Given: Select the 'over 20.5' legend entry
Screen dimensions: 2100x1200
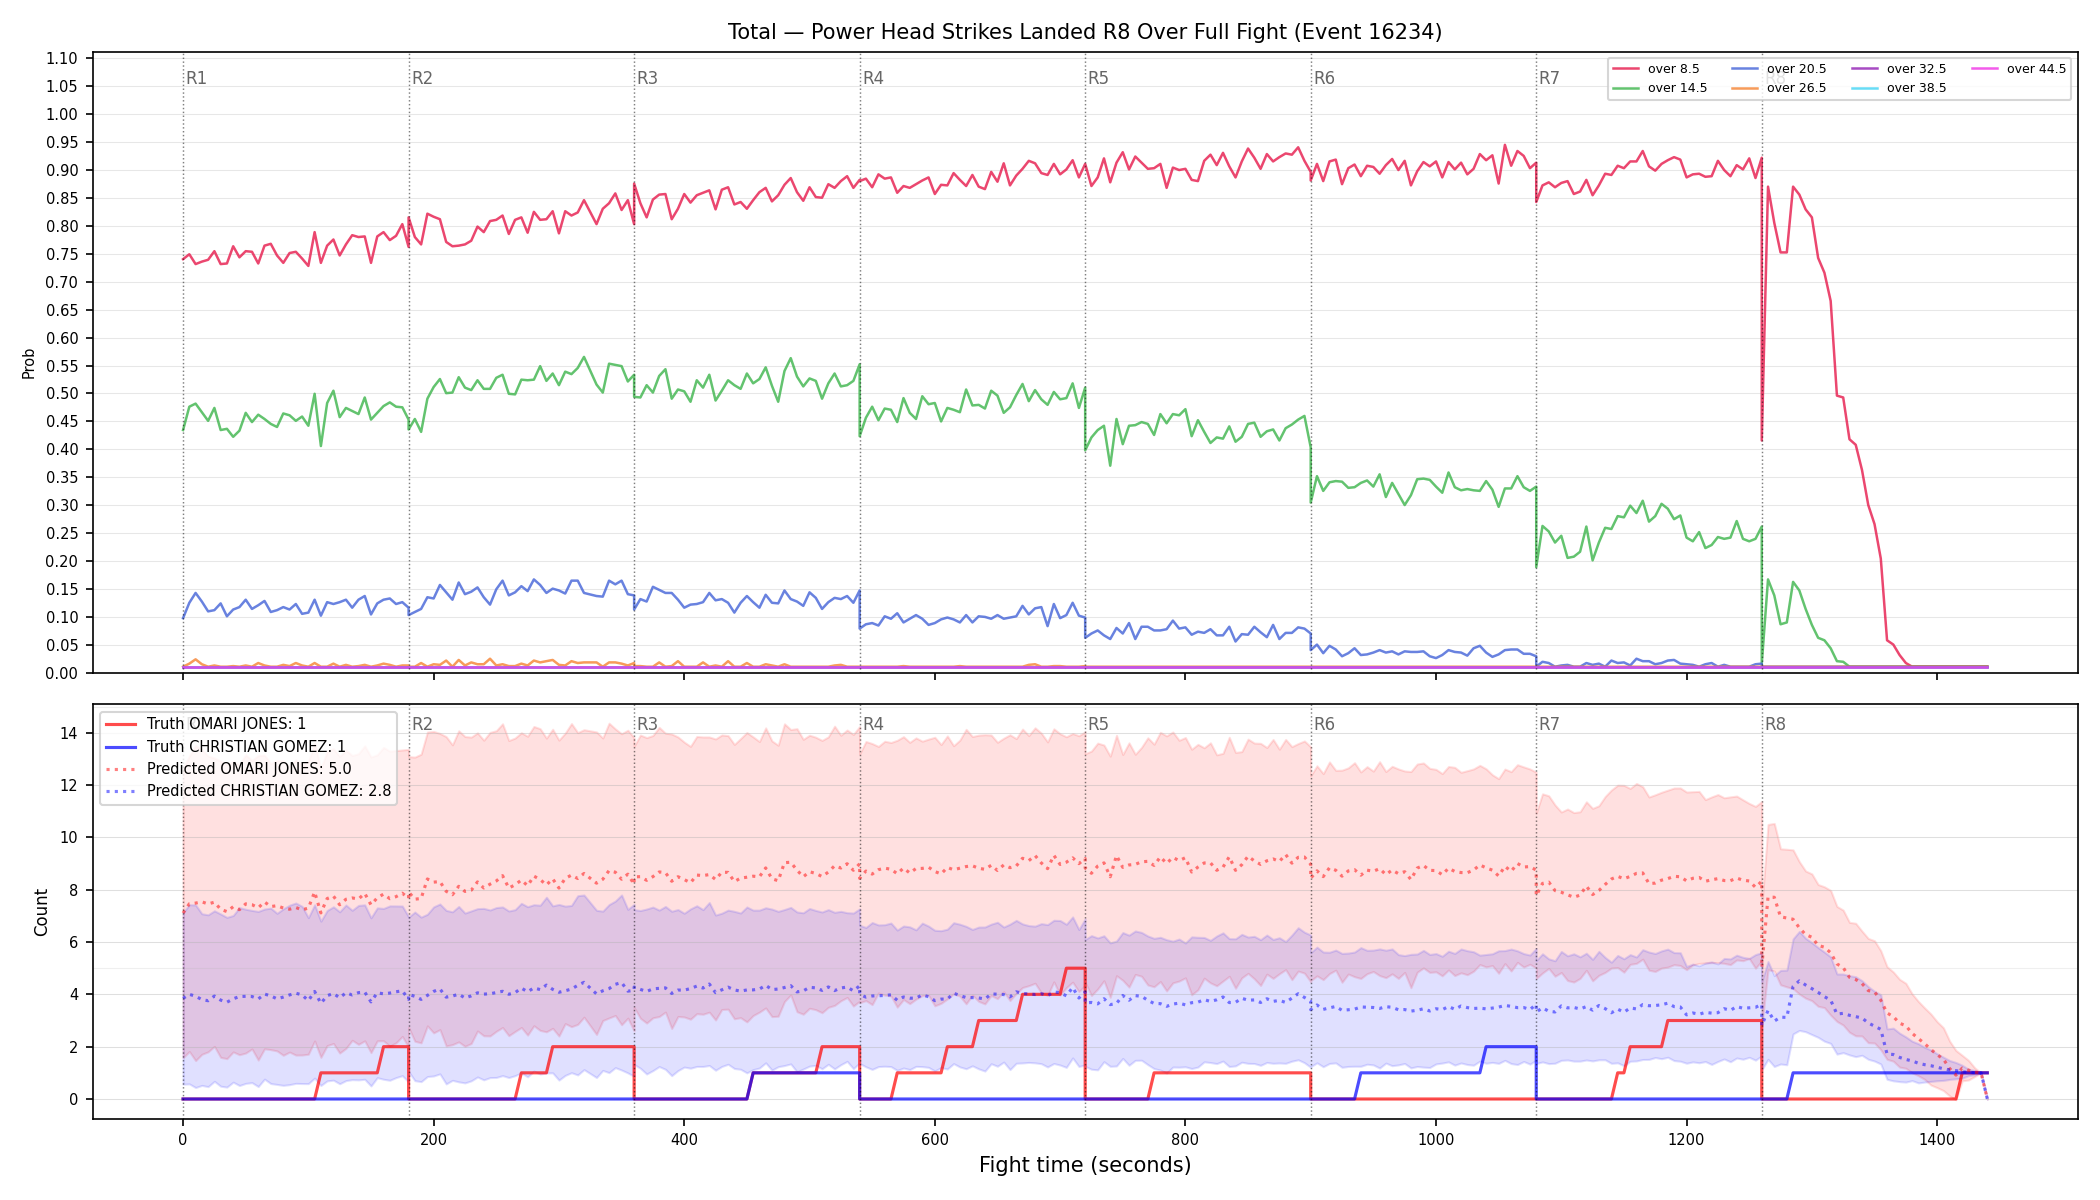Looking at the screenshot, I should point(1778,69).
